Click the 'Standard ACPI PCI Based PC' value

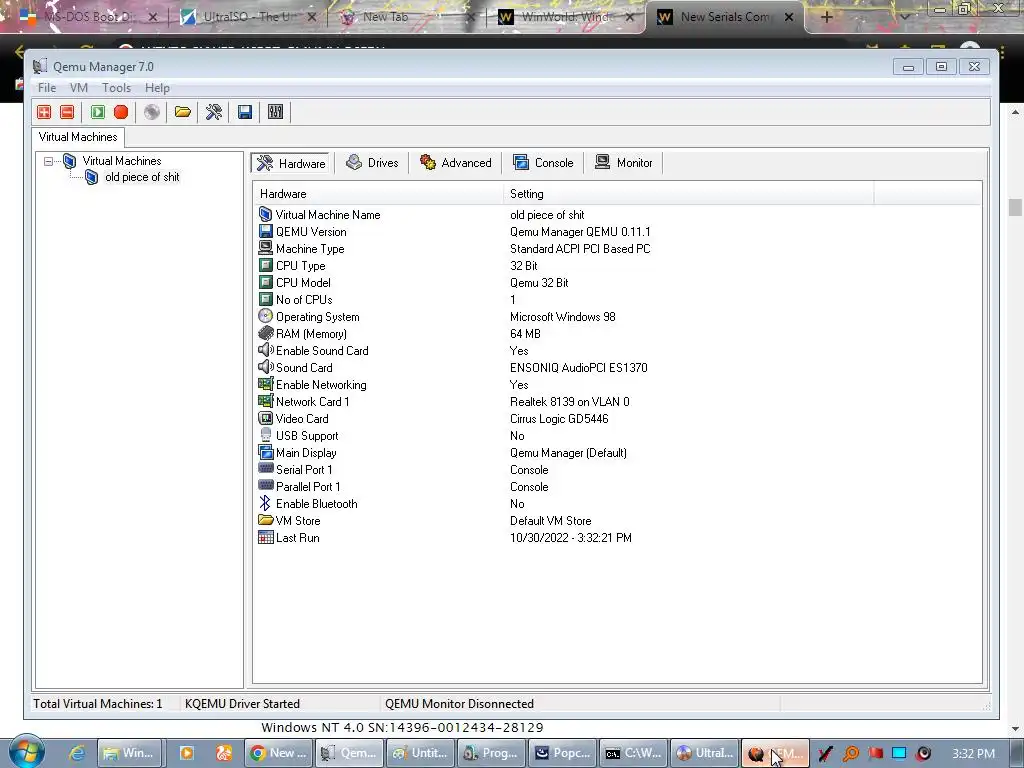tap(580, 249)
